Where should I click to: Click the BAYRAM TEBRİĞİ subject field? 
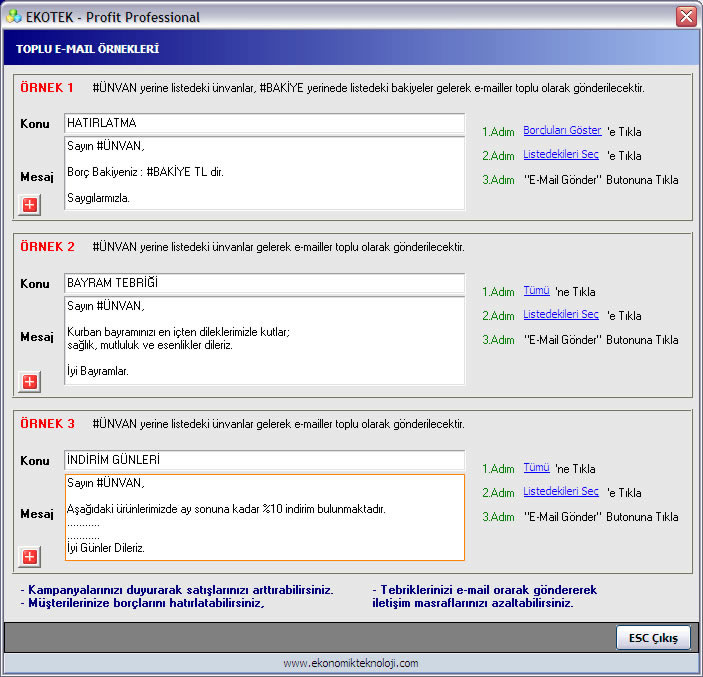(x=265, y=283)
